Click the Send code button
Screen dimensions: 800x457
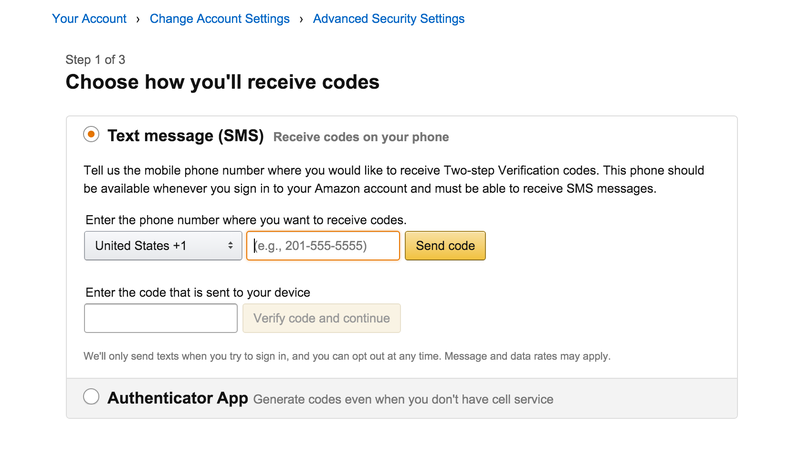(445, 246)
